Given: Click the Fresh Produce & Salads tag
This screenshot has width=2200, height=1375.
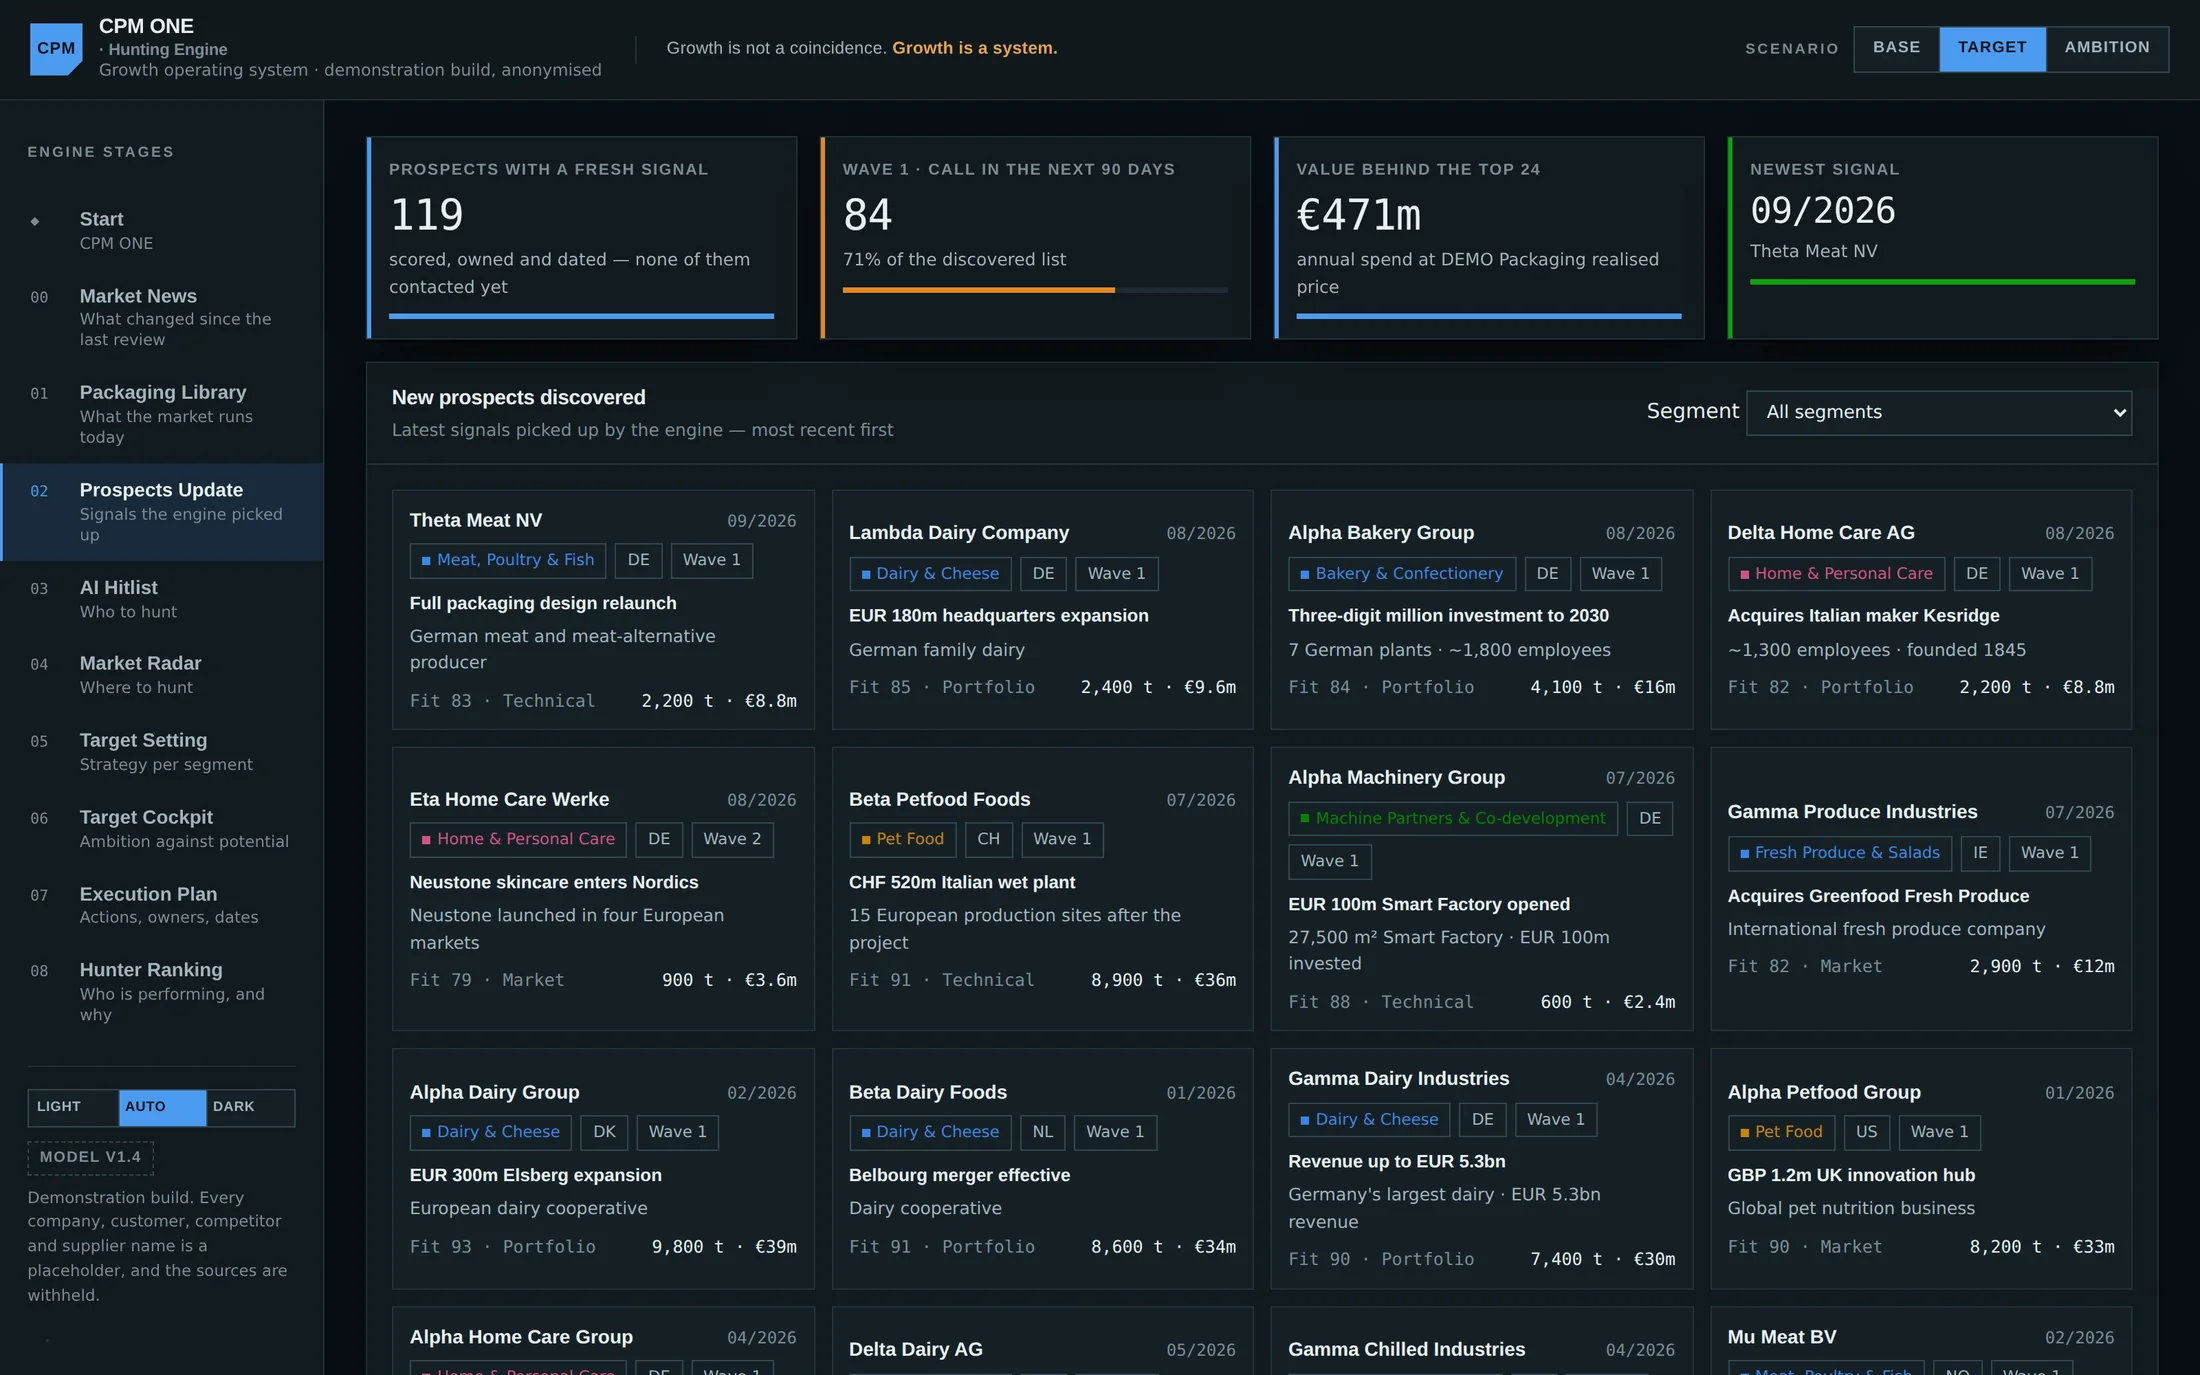Looking at the screenshot, I should [x=1839, y=852].
